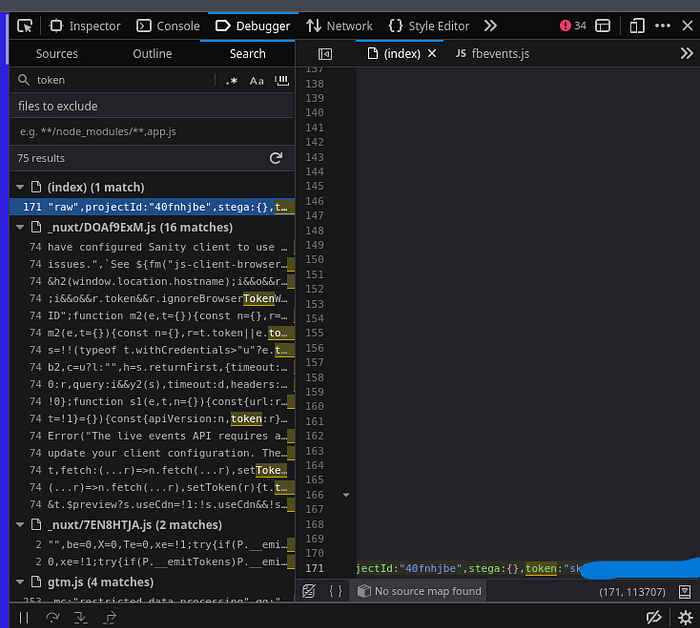Select the Search sidebar tab
700x628 pixels.
(x=247, y=54)
